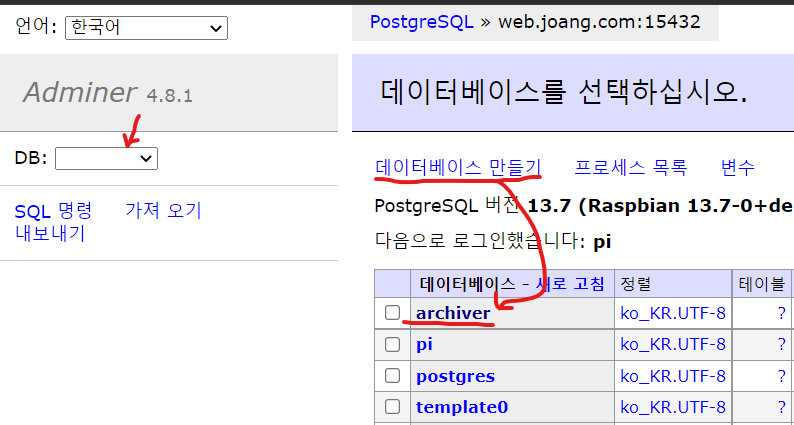Click ko_KR.UTF-8 collation in template0 row
The height and width of the screenshot is (425, 794).
point(673,407)
